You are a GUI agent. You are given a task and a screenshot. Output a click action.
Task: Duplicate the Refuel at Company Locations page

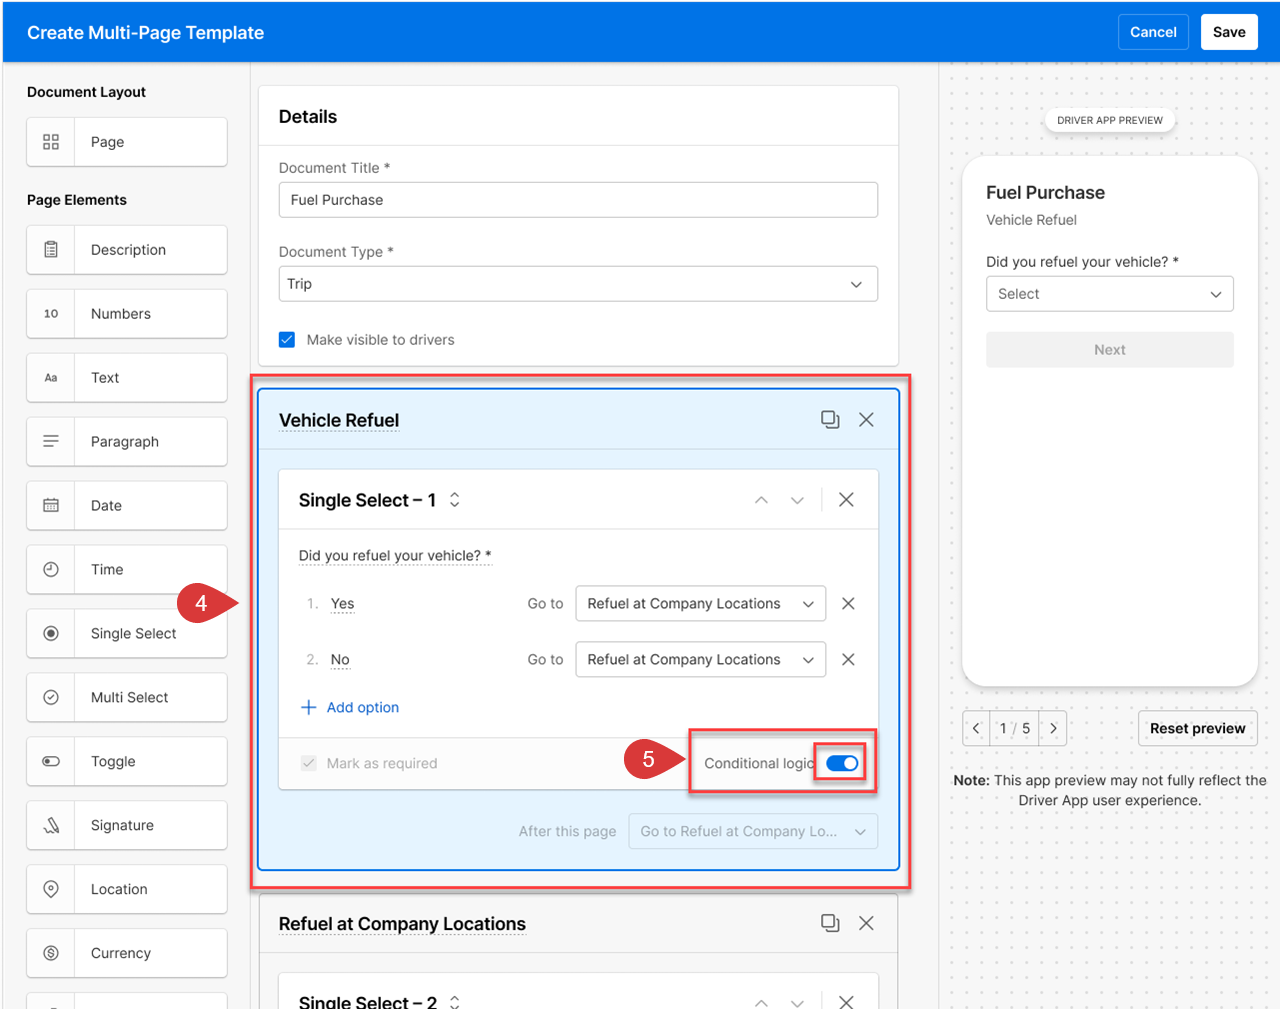pos(830,923)
